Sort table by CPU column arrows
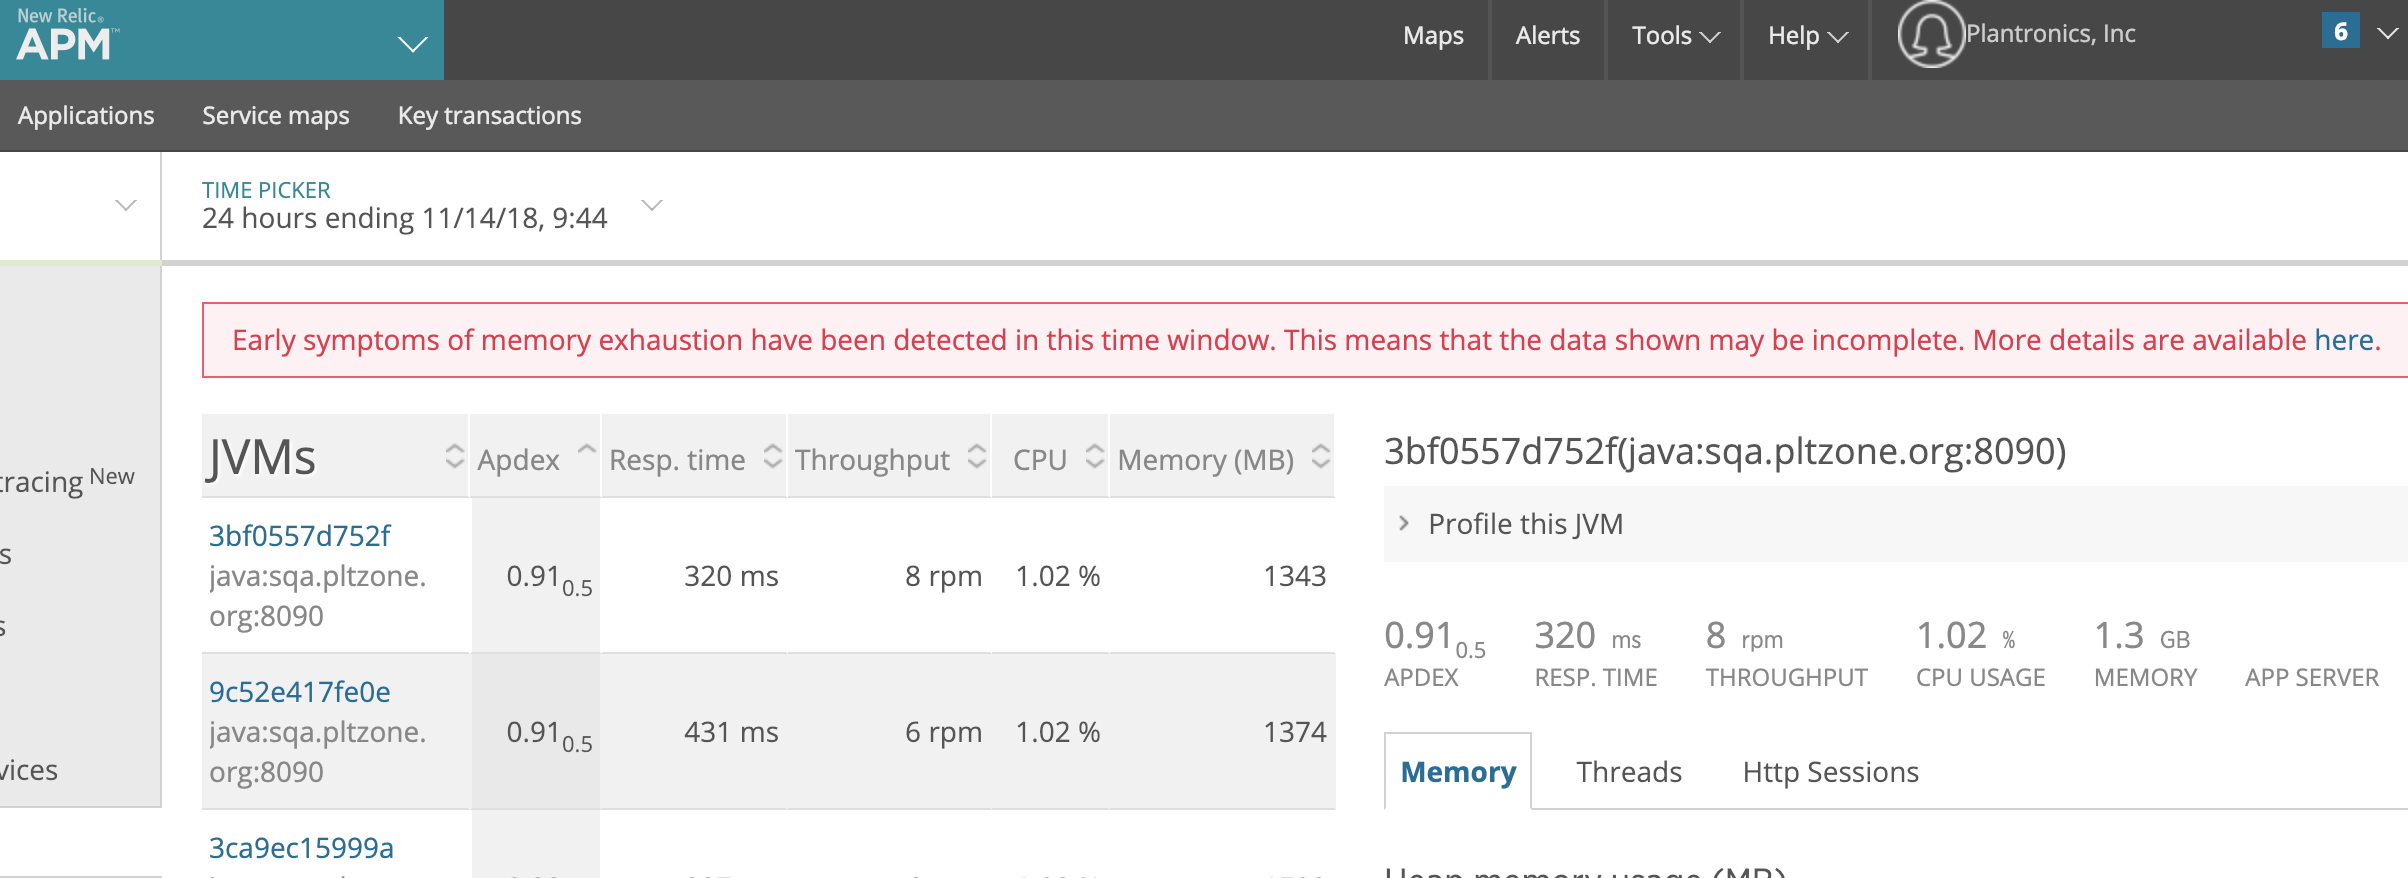The image size is (2408, 878). coord(1095,457)
